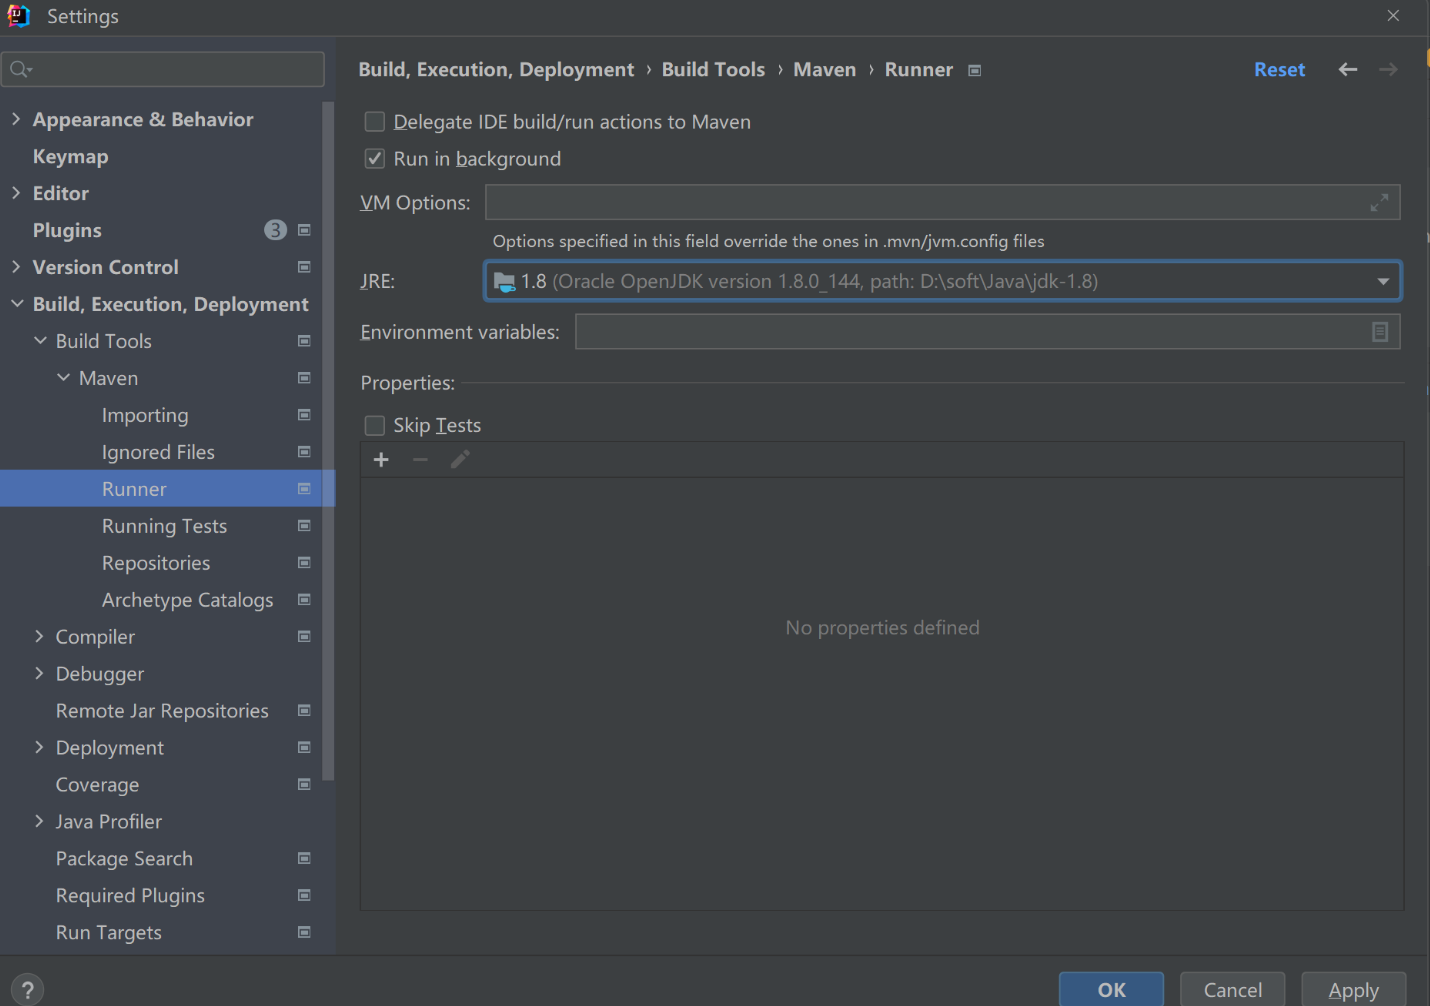
Task: Click the plugin updates badge showing 3
Action: click(x=275, y=230)
